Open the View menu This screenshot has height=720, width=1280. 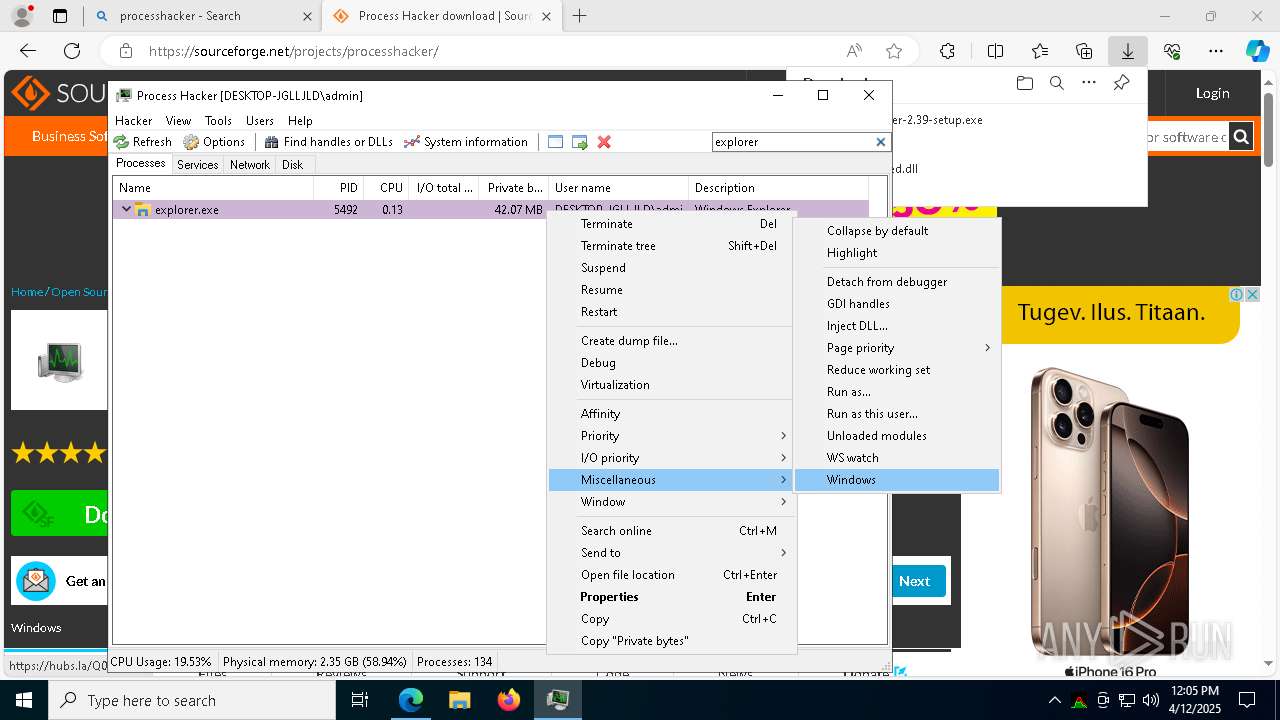pyautogui.click(x=178, y=120)
